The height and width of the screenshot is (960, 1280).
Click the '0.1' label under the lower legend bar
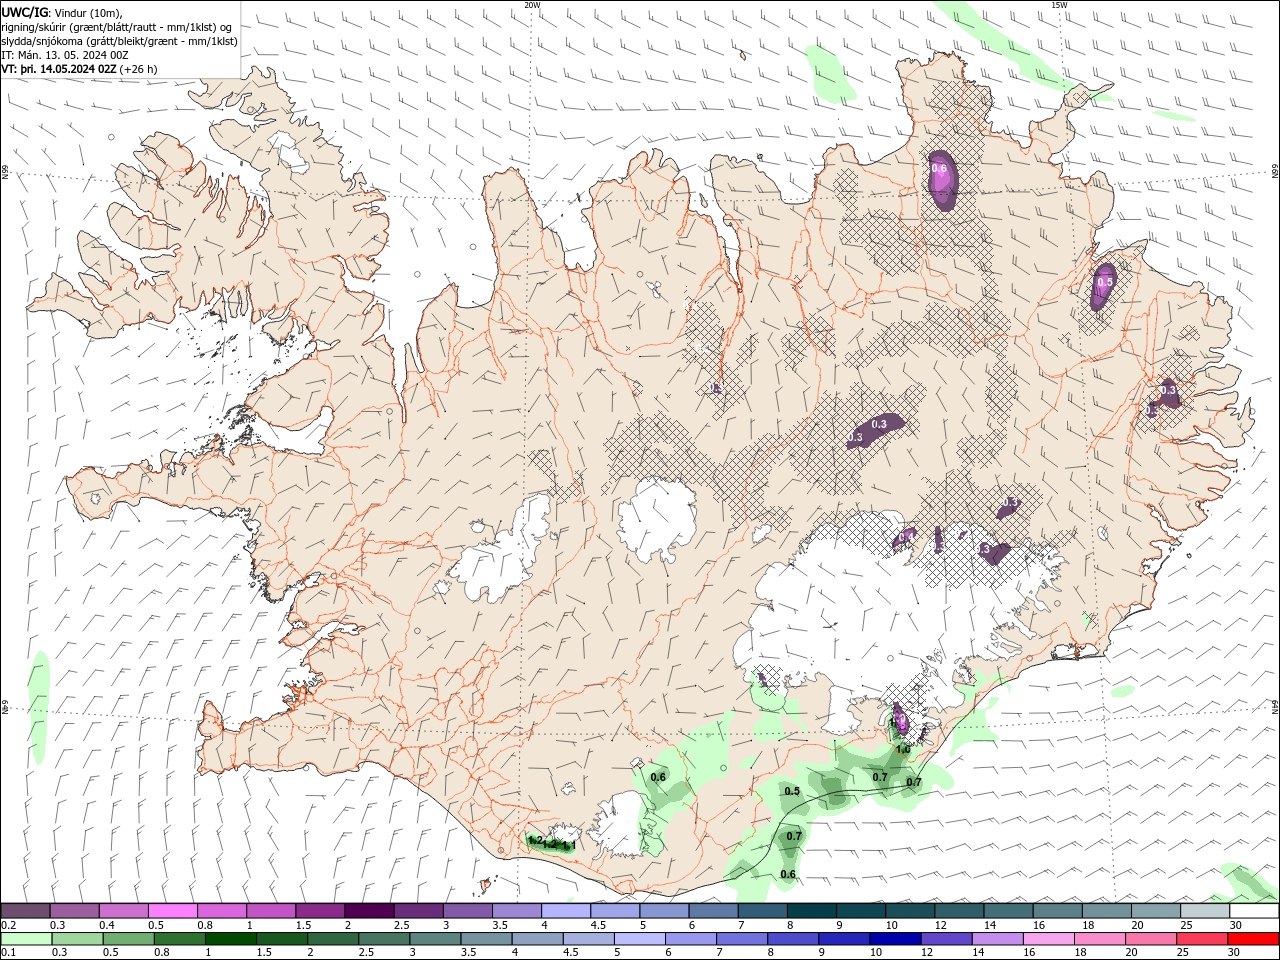8,952
